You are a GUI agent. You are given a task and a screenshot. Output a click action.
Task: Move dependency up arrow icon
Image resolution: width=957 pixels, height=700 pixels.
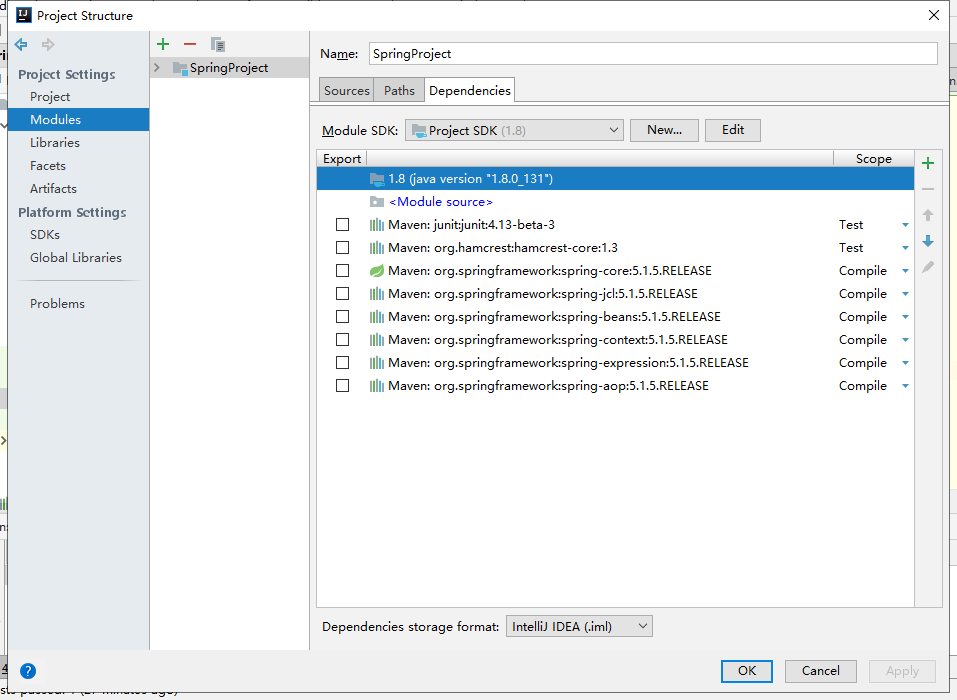click(x=928, y=215)
